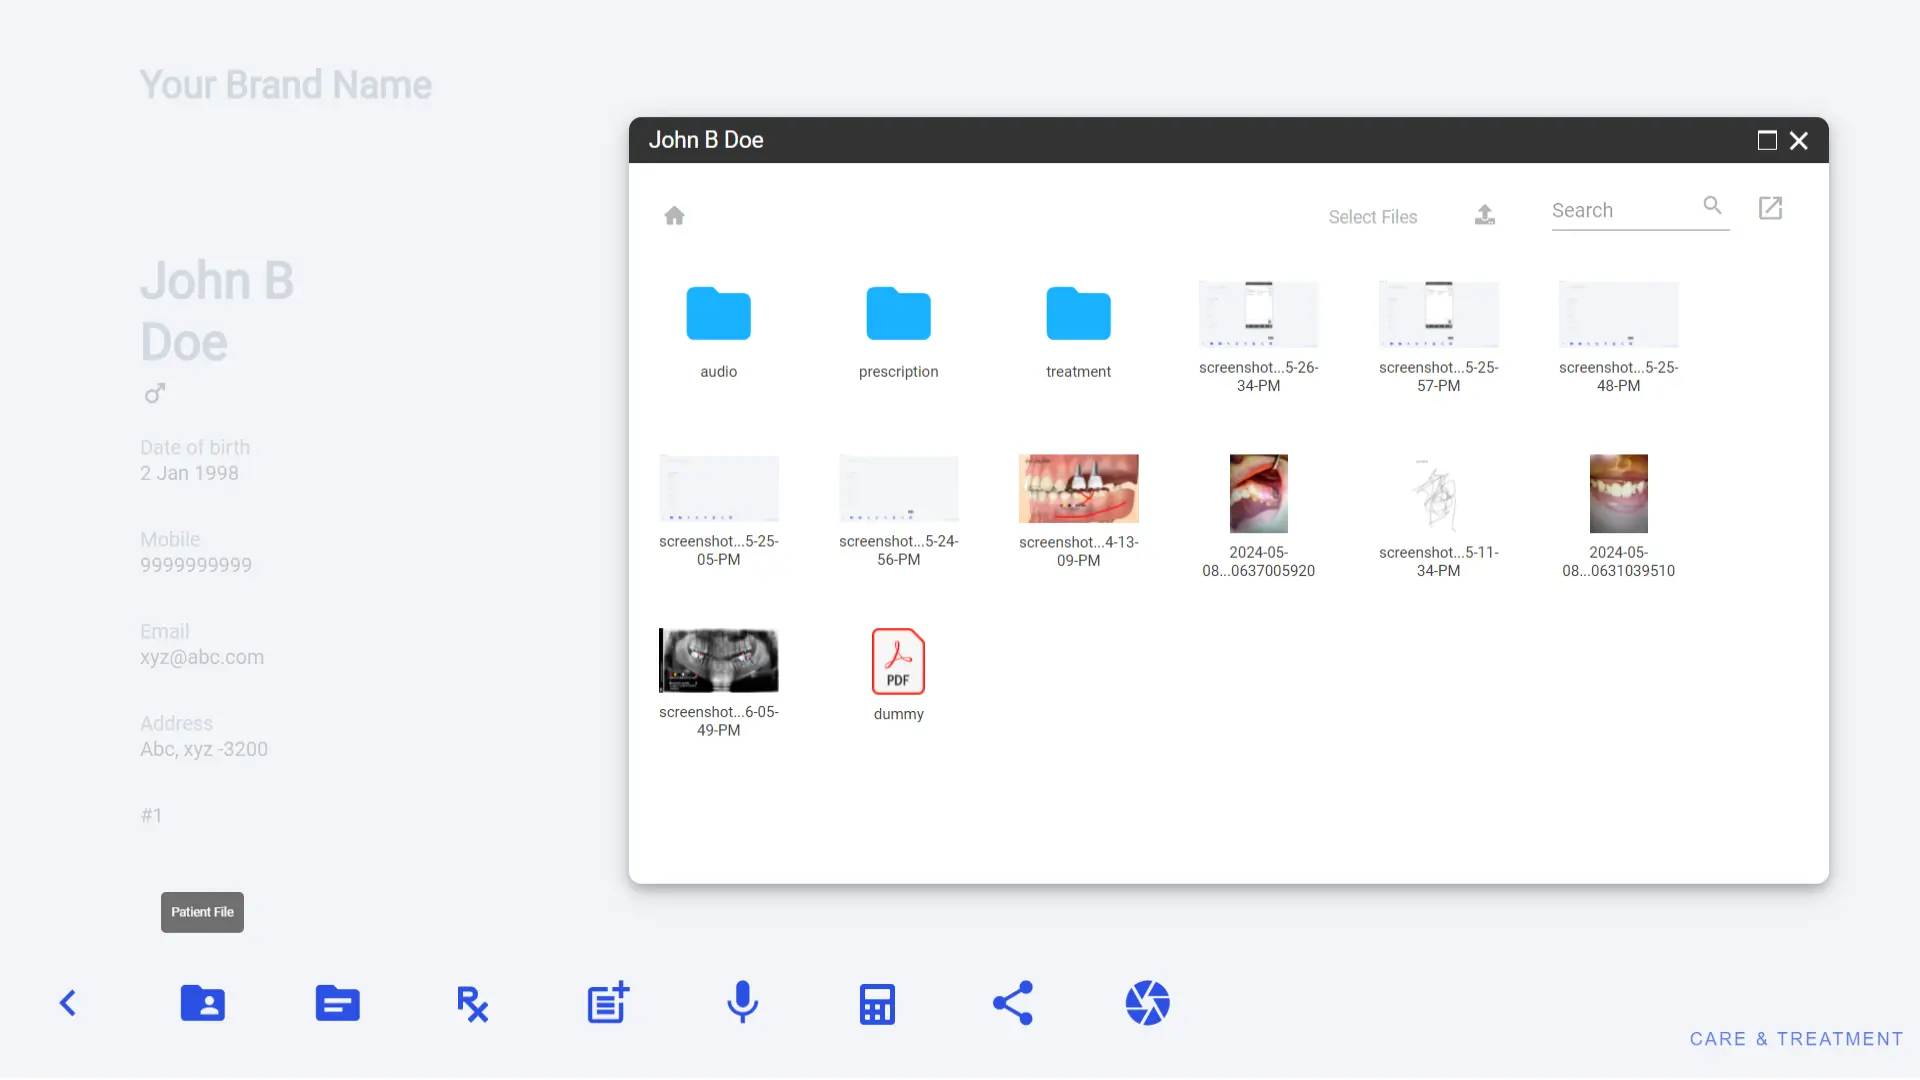The width and height of the screenshot is (1920, 1080).
Task: Click the upload files button
Action: (1485, 215)
